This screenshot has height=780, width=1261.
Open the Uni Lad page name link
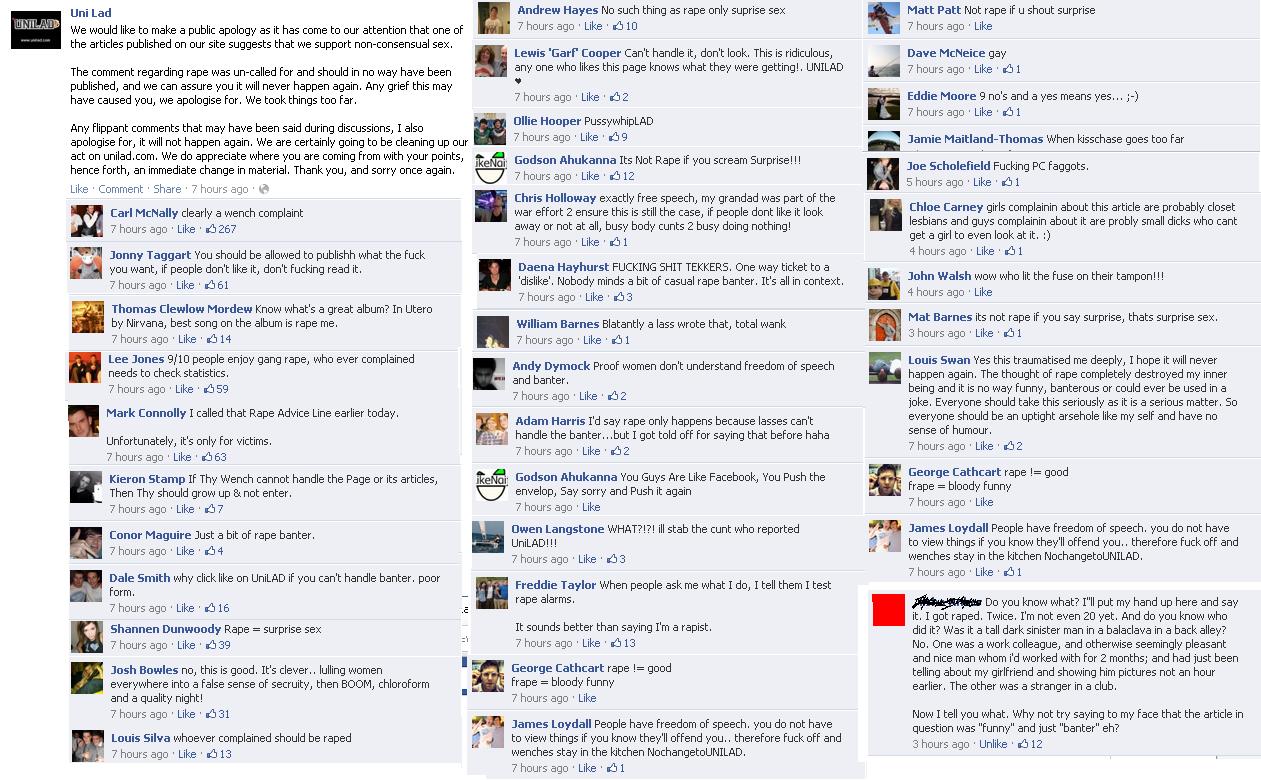91,13
